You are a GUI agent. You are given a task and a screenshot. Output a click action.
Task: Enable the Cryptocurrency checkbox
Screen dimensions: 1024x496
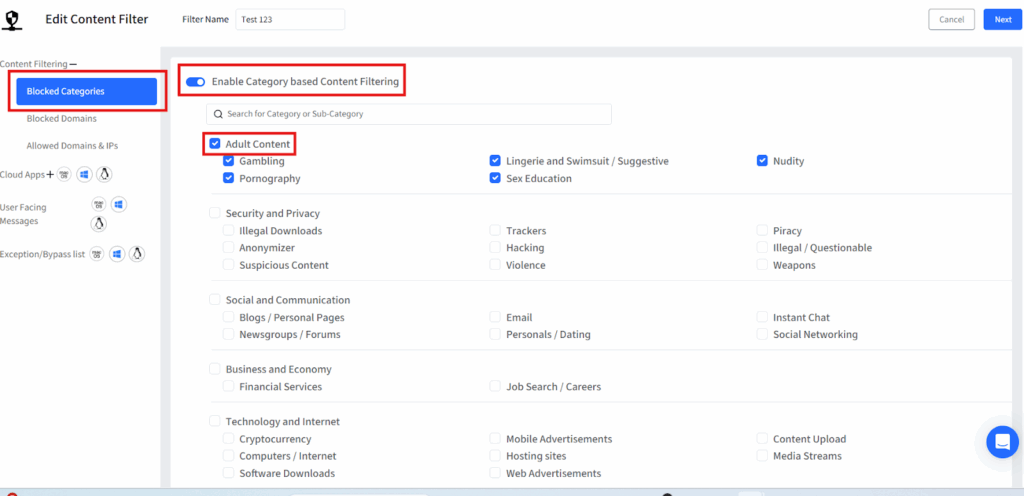point(229,439)
